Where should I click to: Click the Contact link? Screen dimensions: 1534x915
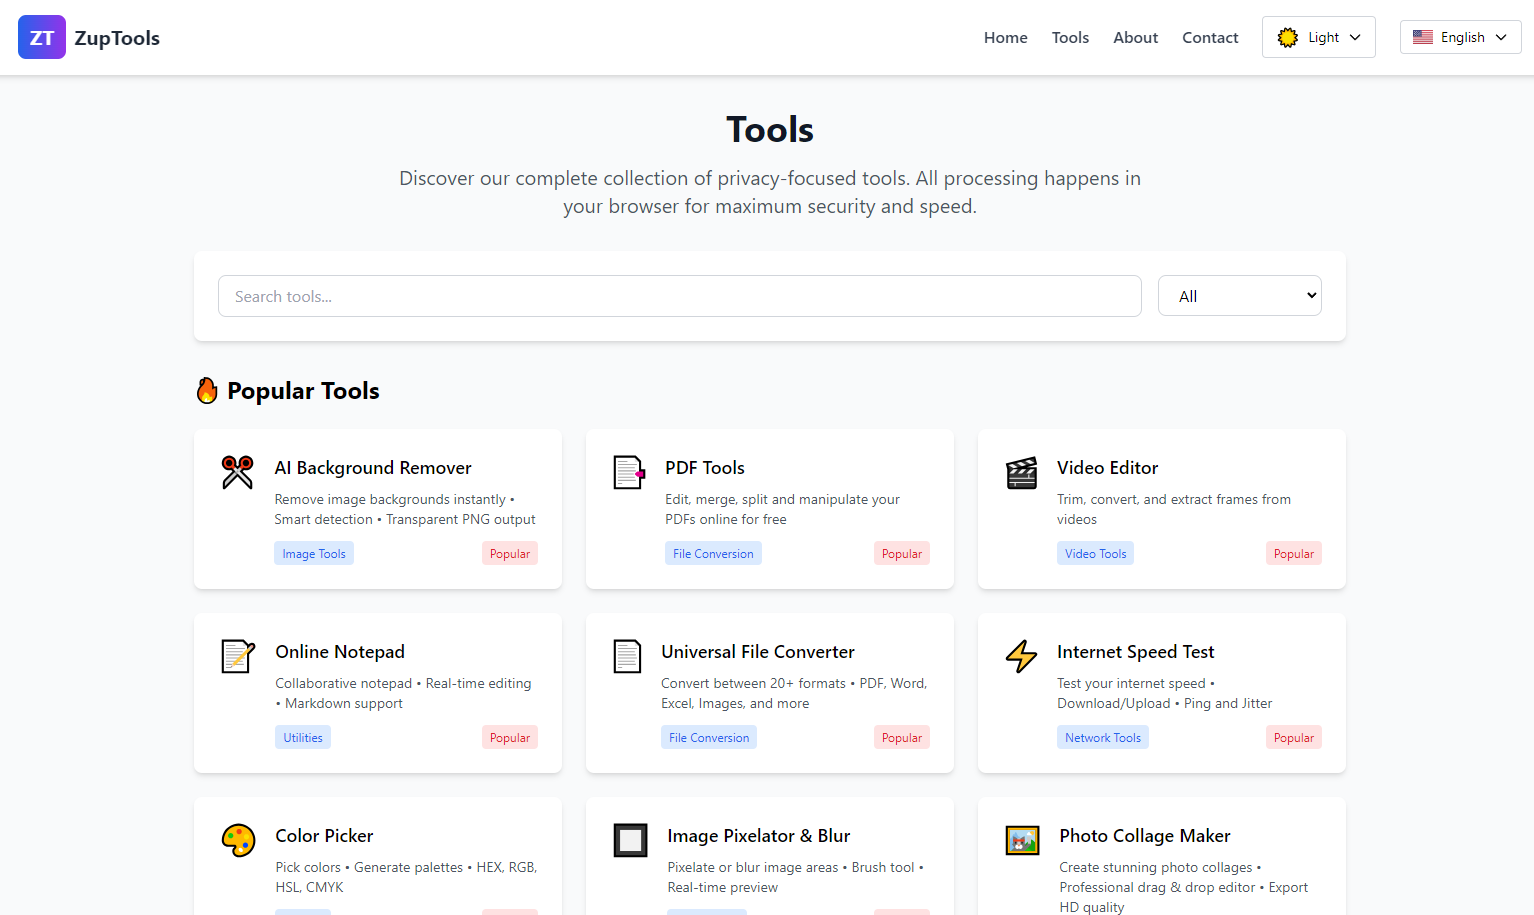pyautogui.click(x=1210, y=37)
